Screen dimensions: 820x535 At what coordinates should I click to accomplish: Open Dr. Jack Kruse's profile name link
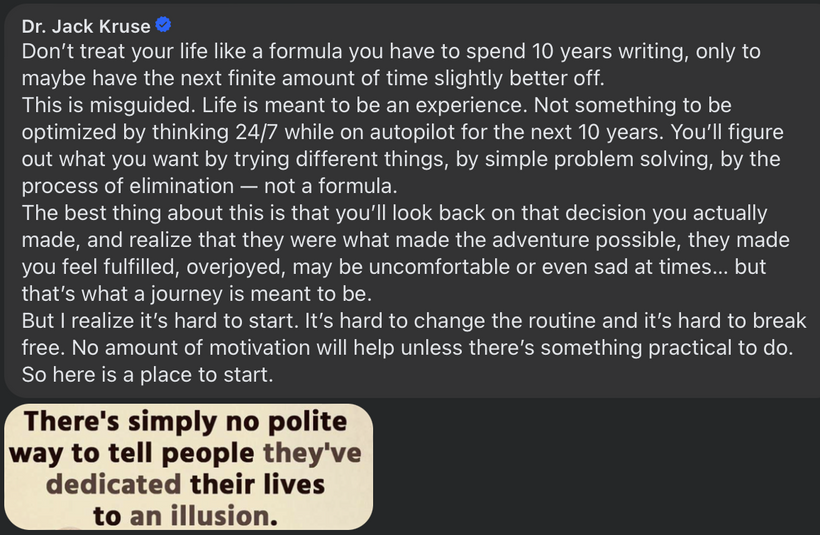86,26
